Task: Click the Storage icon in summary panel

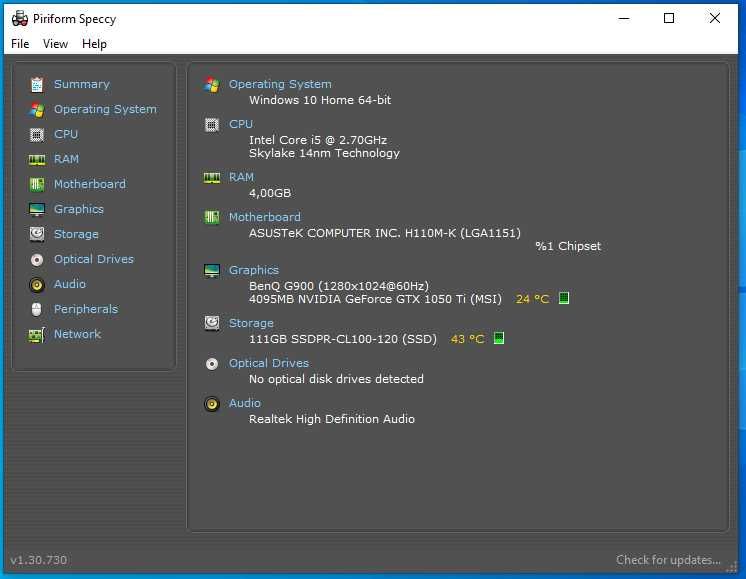Action: pos(212,323)
